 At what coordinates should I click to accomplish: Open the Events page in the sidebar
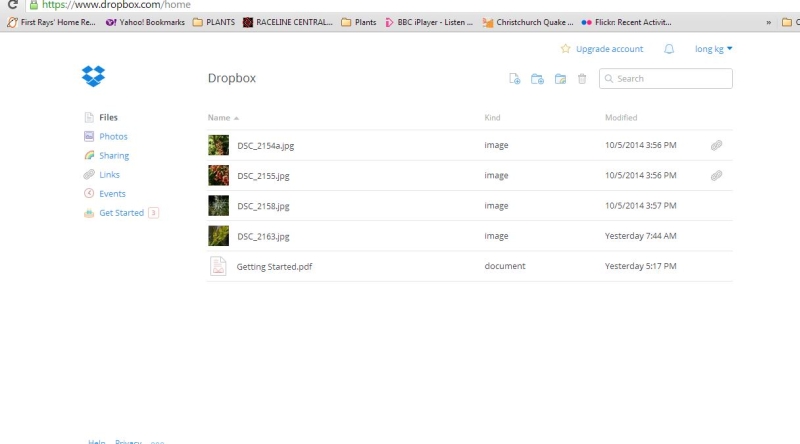click(x=112, y=194)
